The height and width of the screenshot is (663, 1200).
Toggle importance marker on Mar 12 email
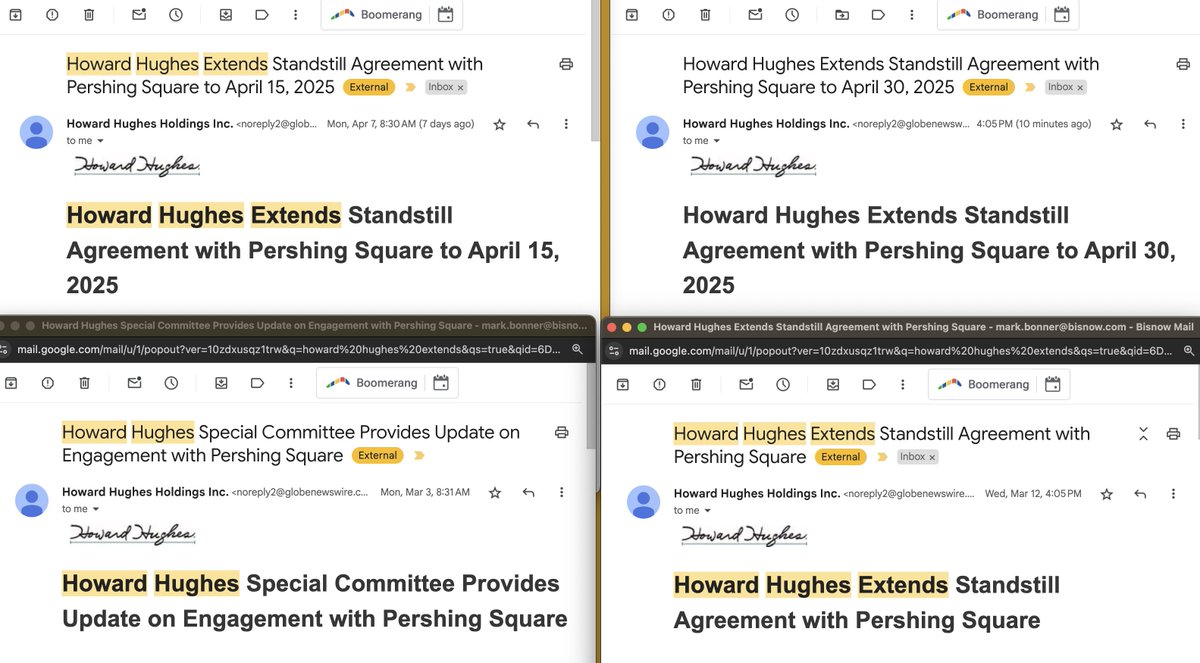click(x=881, y=457)
